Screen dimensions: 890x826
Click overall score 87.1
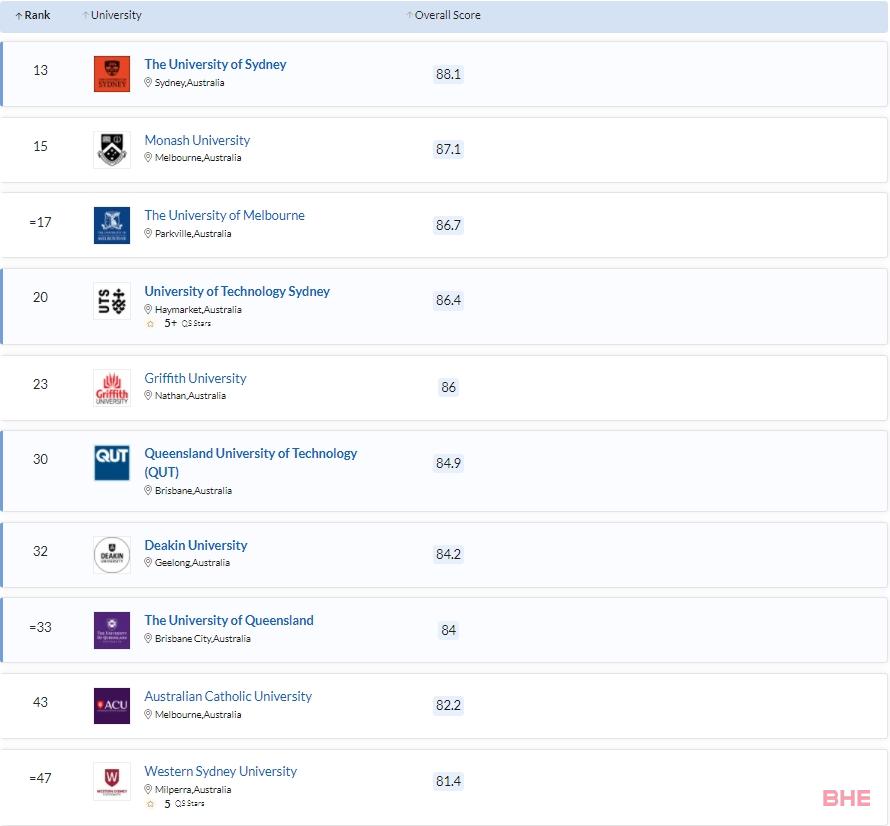coord(448,149)
